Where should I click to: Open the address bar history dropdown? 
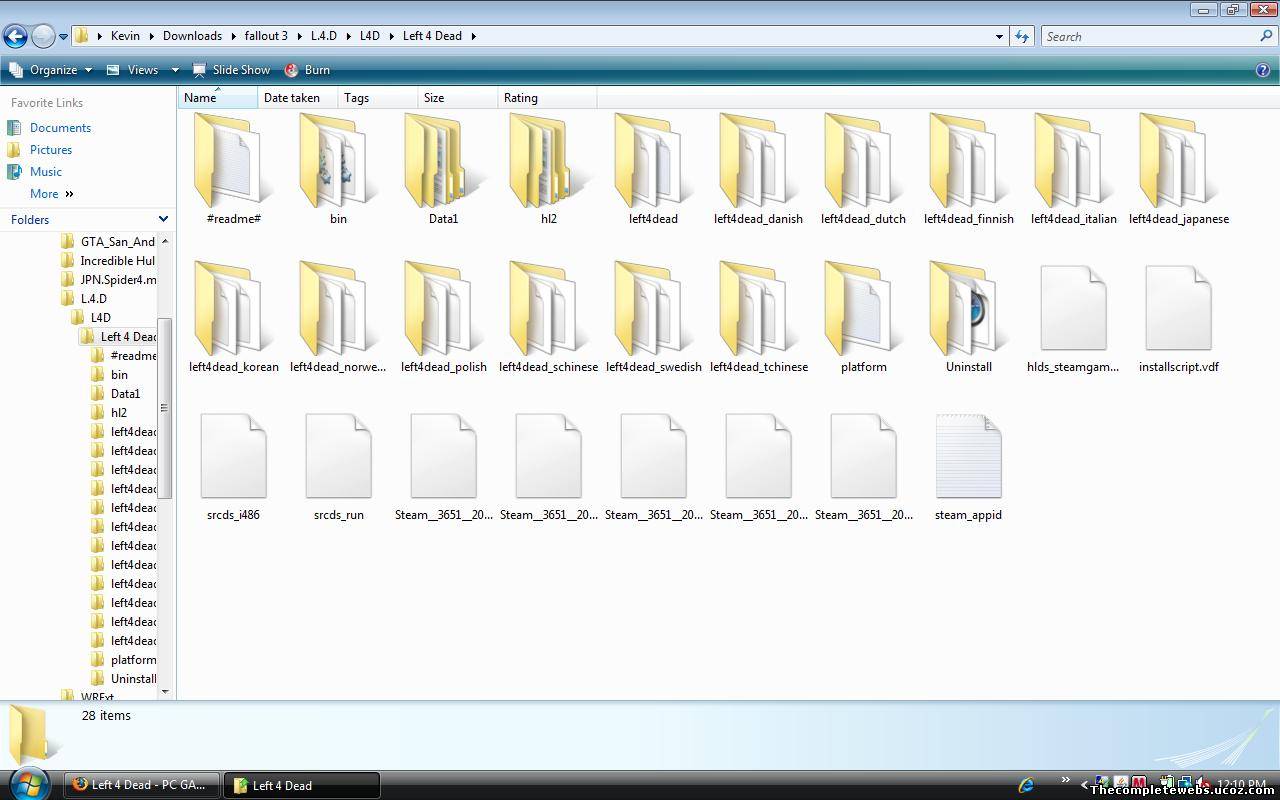tap(999, 36)
